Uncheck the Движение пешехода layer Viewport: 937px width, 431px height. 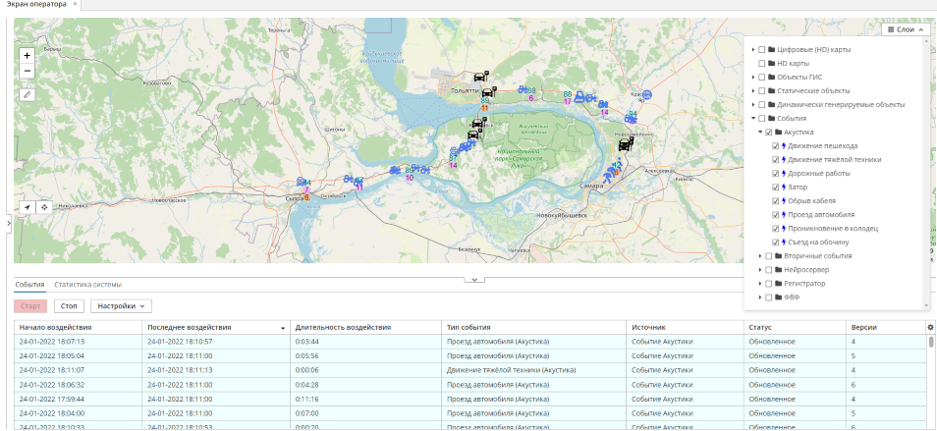(x=776, y=146)
